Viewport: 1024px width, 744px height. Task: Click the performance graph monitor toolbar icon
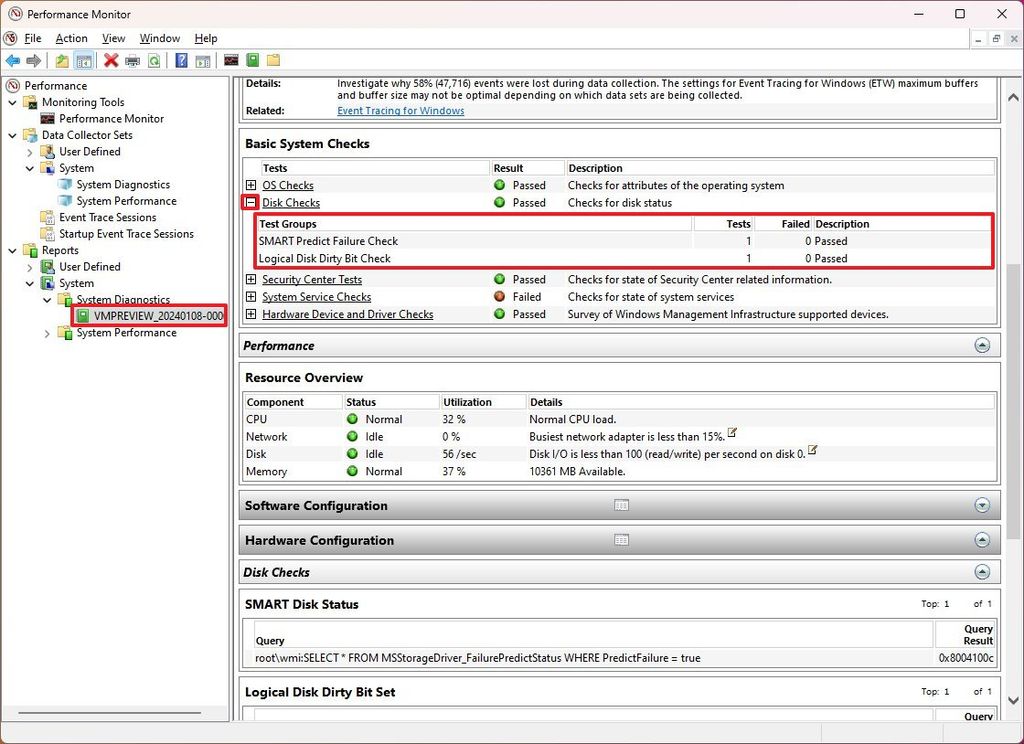[x=231, y=61]
